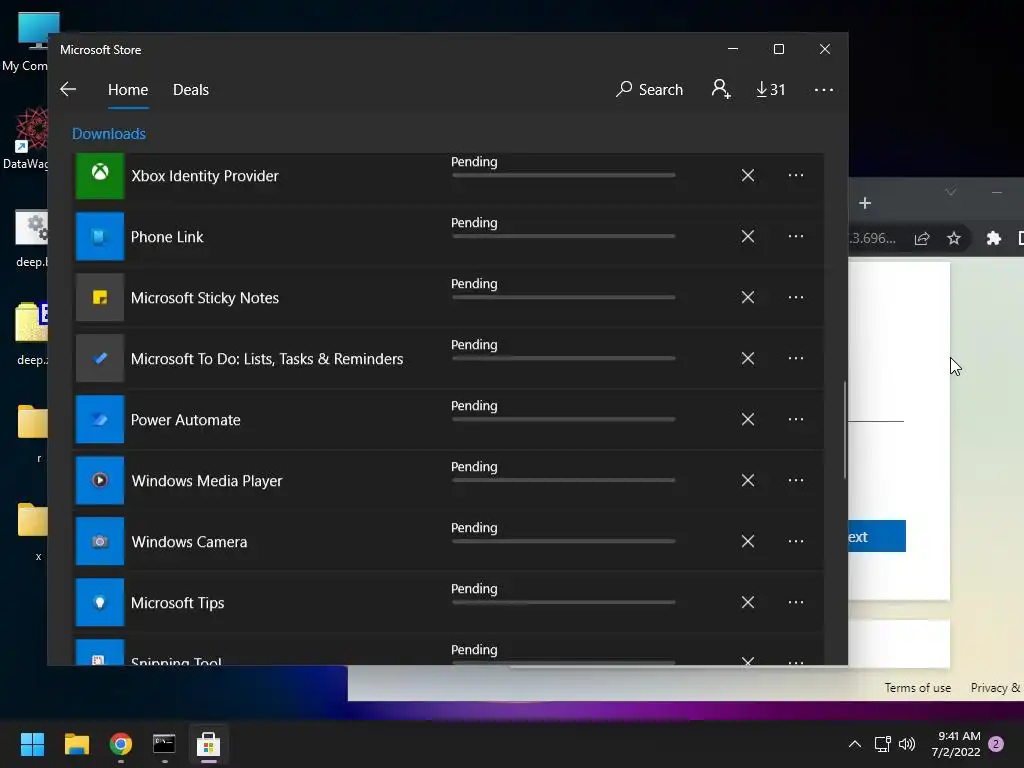The image size is (1024, 768).
Task: Open the Terms of use link
Action: pyautogui.click(x=918, y=688)
